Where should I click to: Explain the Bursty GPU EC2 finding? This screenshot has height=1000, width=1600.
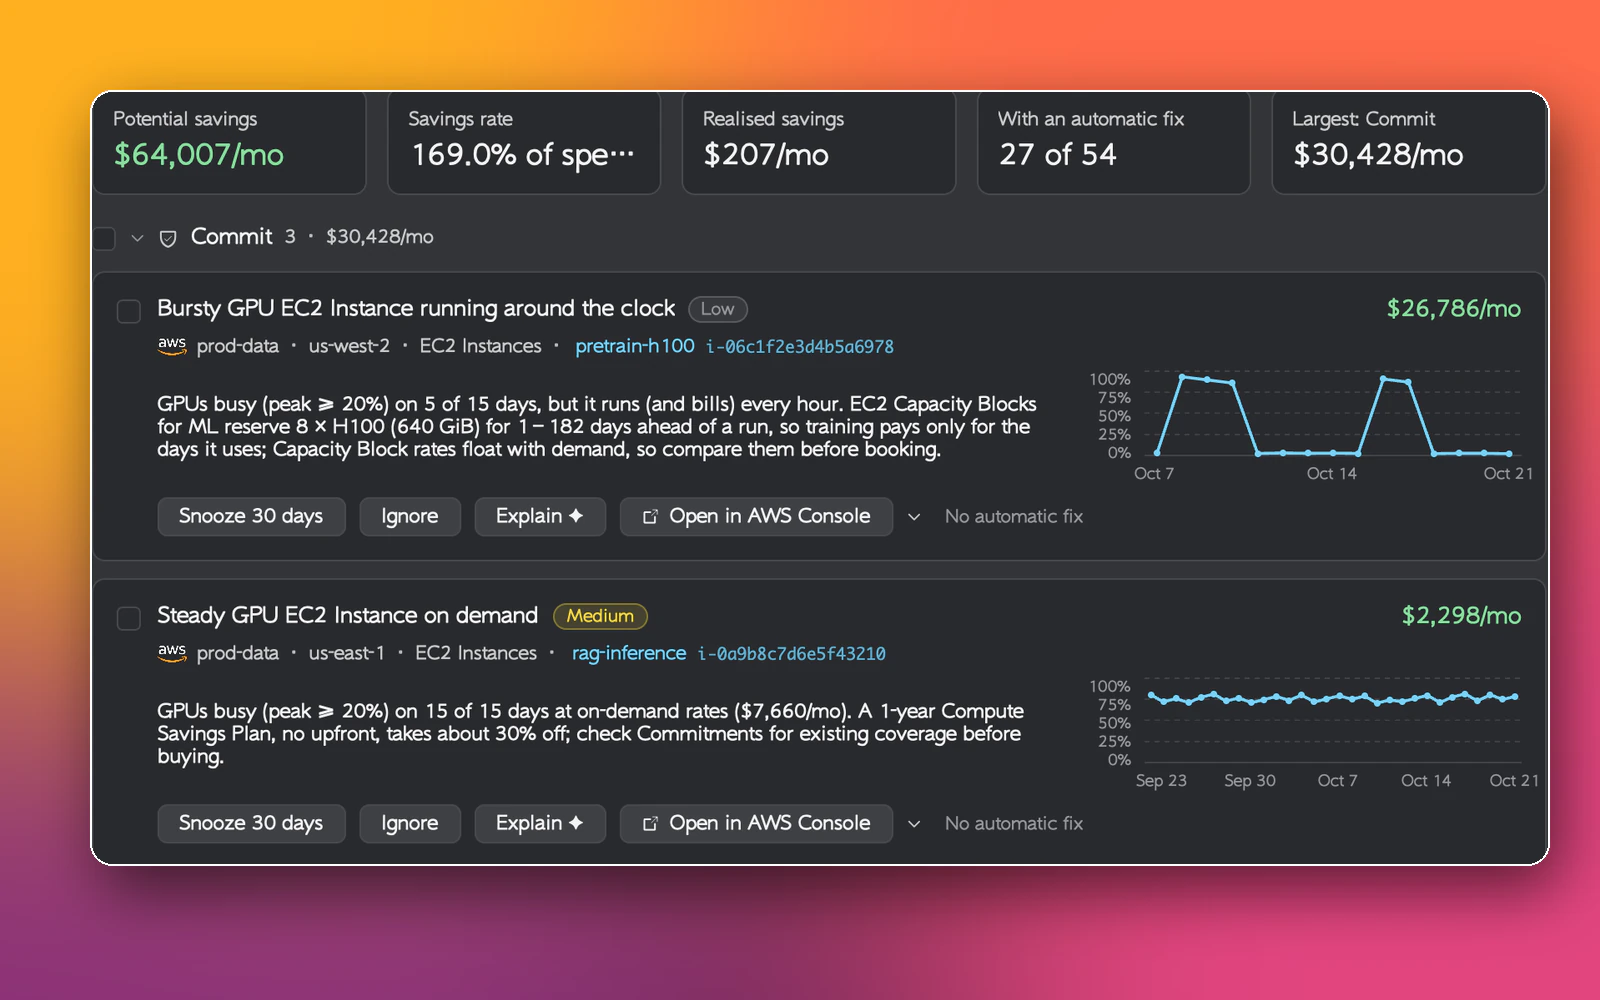pos(540,517)
